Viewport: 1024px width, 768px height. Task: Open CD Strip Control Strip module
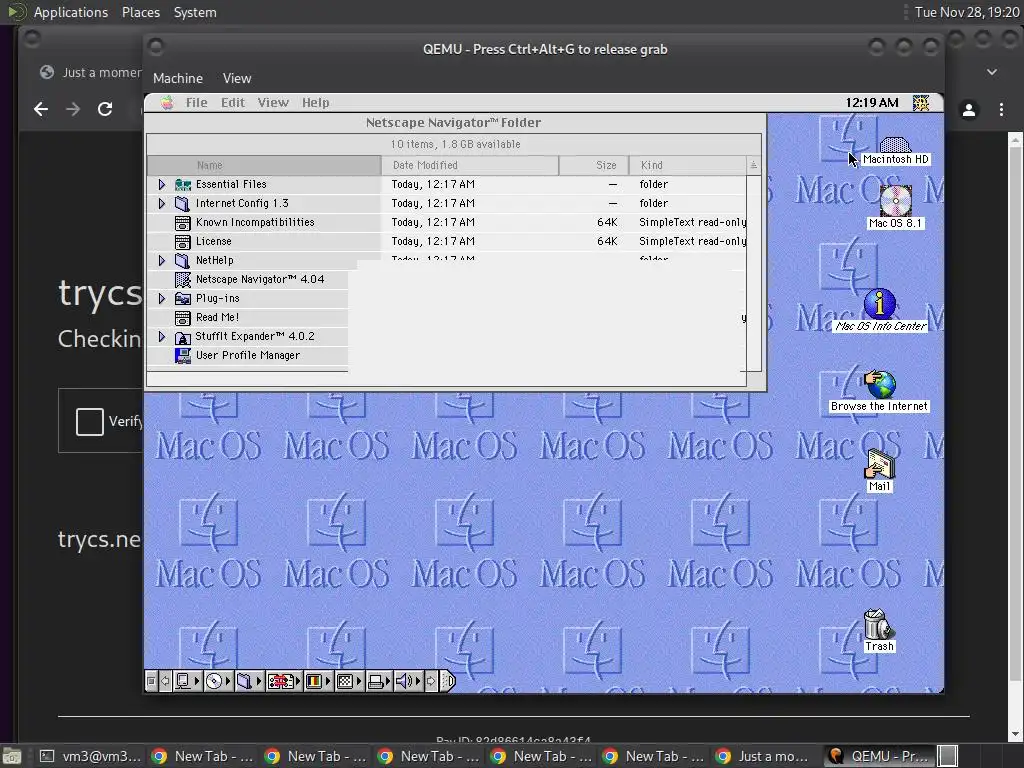coord(218,681)
